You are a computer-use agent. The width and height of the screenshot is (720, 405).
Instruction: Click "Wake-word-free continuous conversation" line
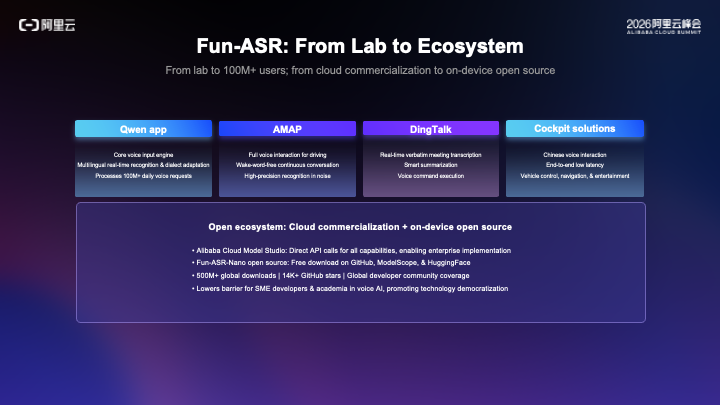tap(287, 165)
